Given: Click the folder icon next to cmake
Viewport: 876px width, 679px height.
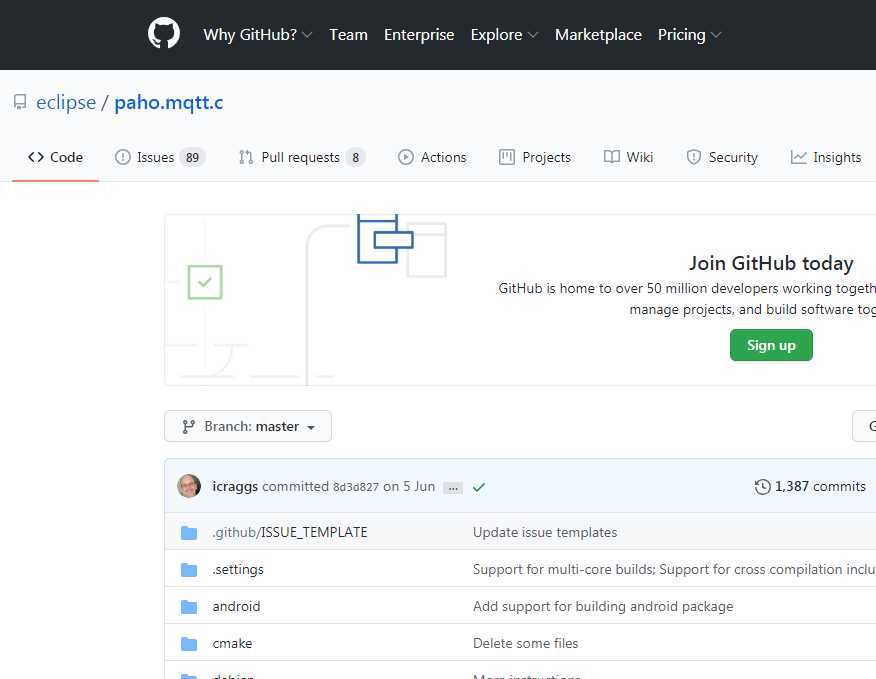Looking at the screenshot, I should pyautogui.click(x=189, y=643).
